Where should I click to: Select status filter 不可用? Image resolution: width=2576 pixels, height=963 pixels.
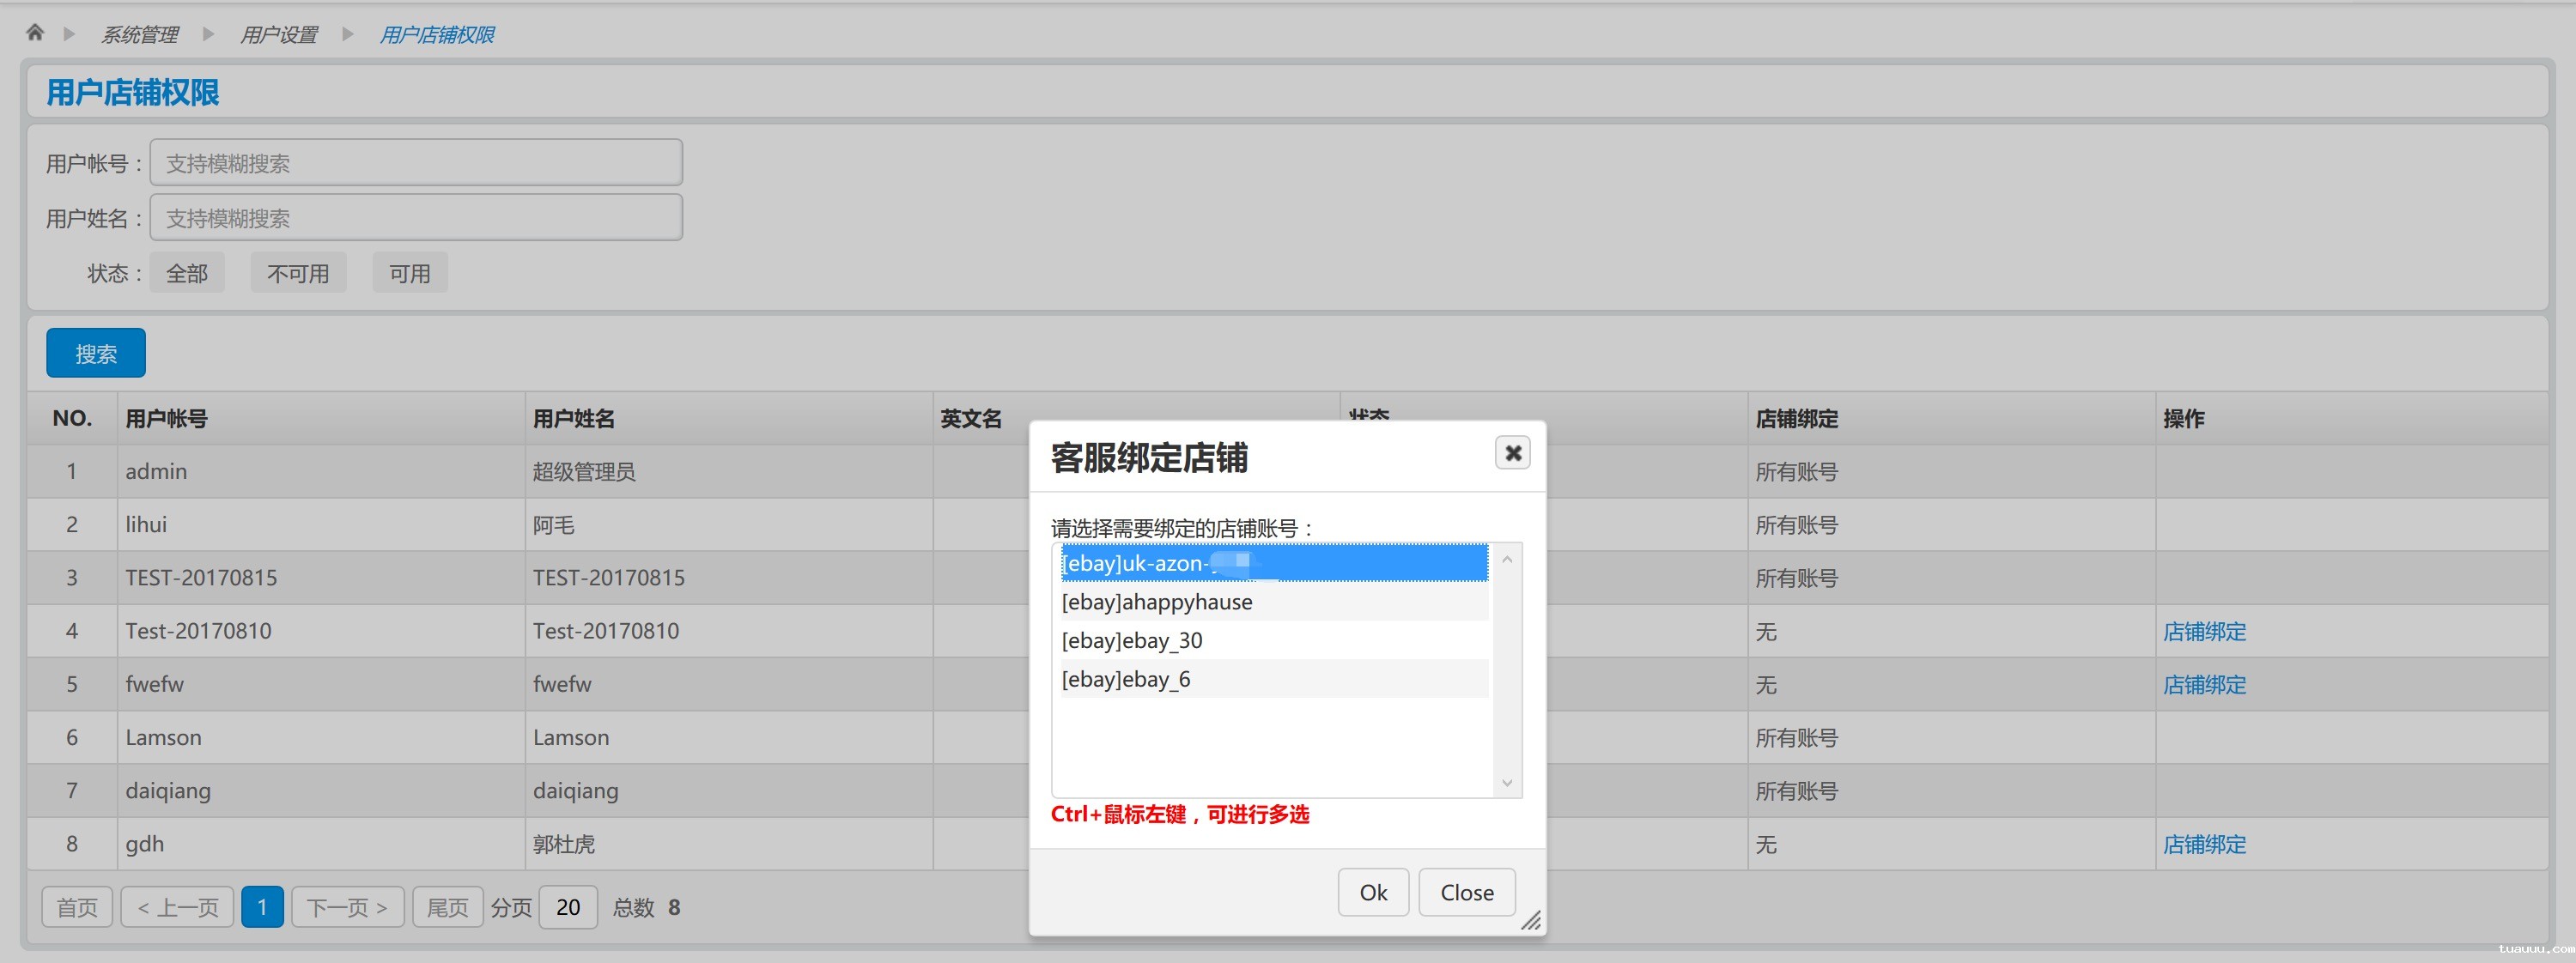(298, 273)
